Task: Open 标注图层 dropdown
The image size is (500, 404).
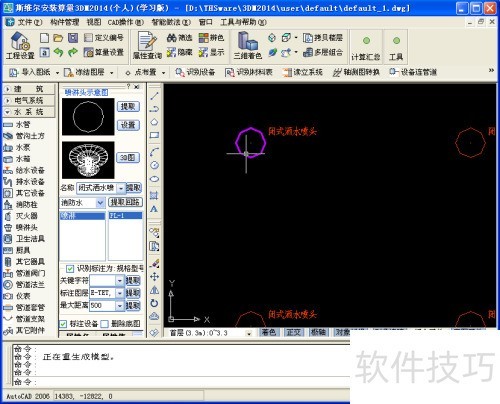Action: [120, 293]
